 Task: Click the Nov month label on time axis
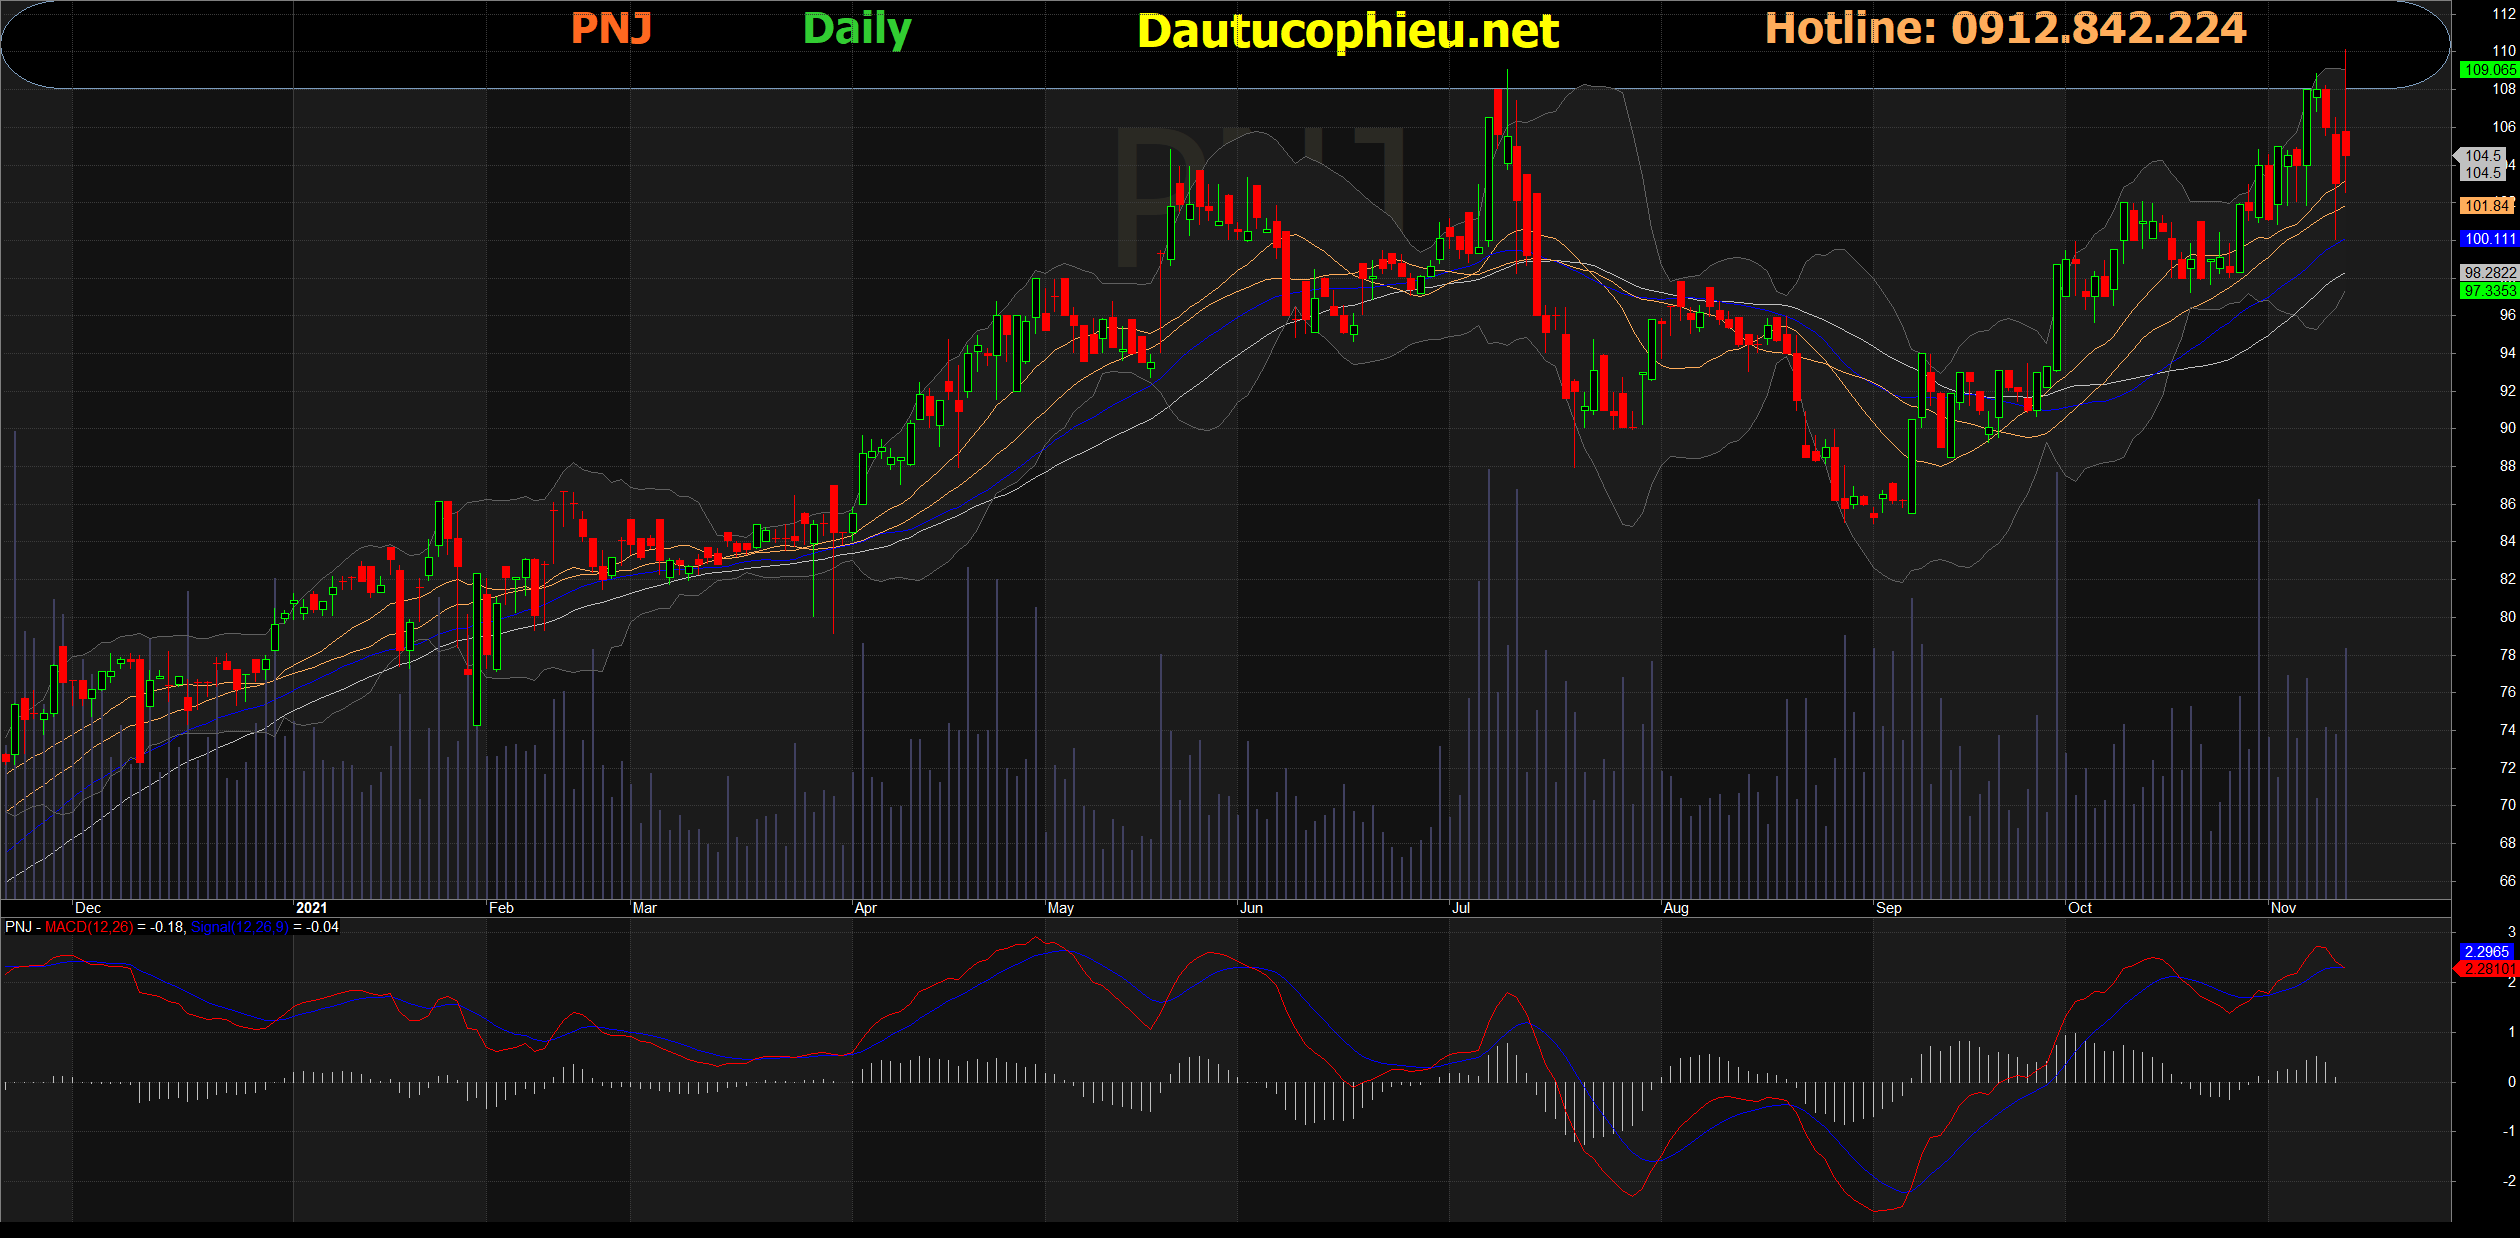(x=2283, y=908)
